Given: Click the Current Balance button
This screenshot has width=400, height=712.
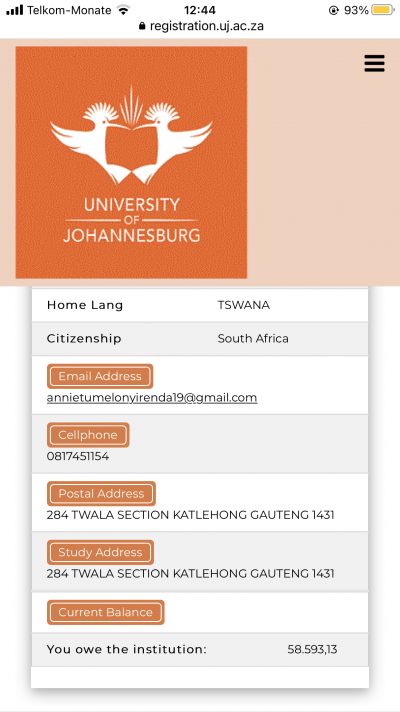Looking at the screenshot, I should tap(105, 612).
